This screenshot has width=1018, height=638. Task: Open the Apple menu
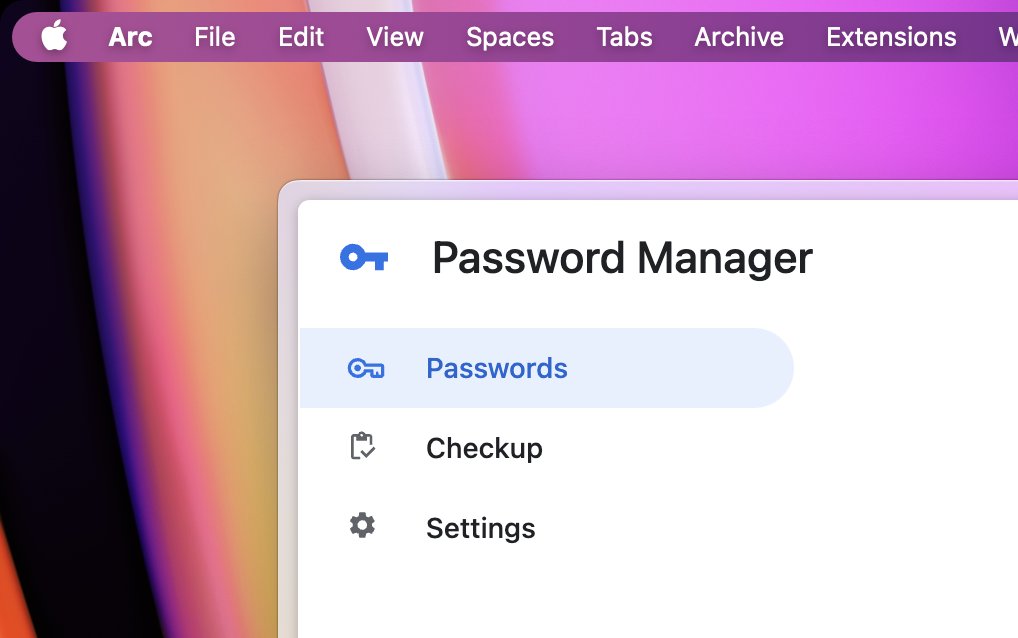pyautogui.click(x=55, y=36)
